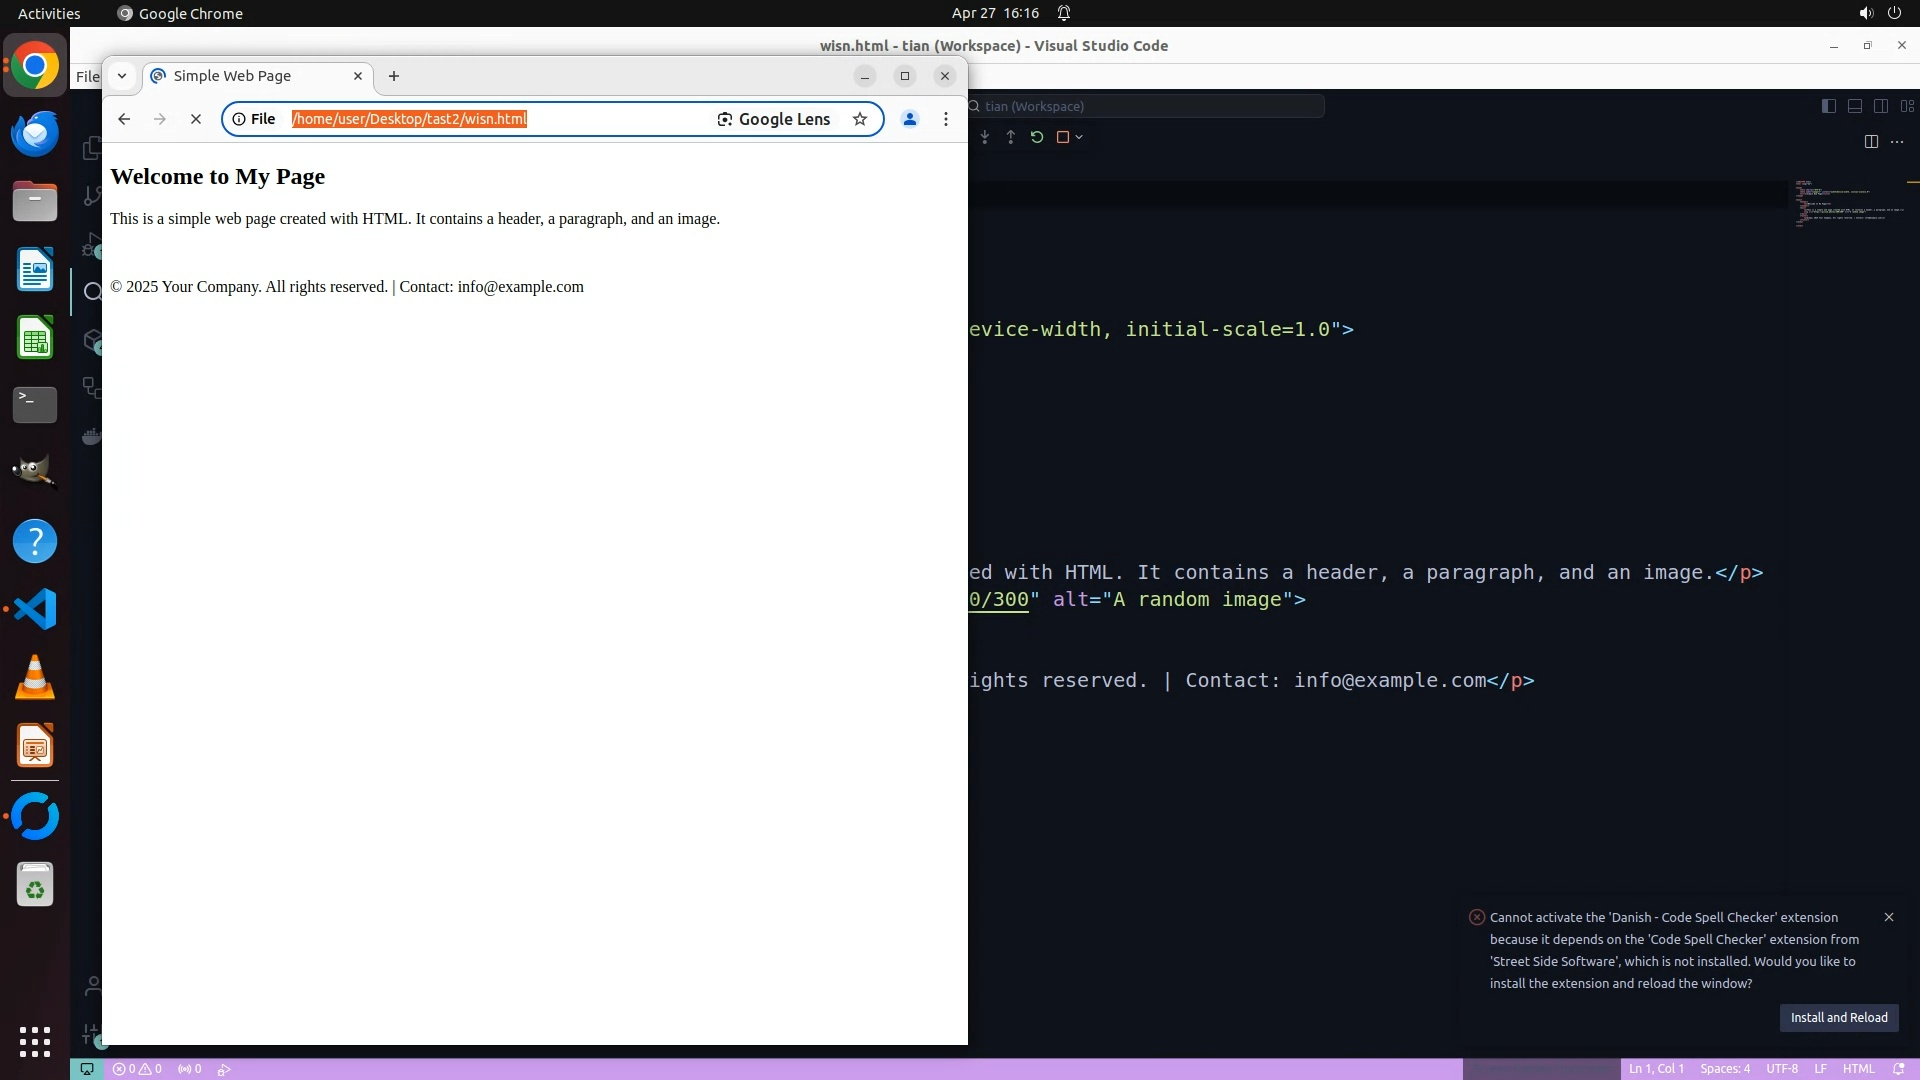
Task: Open the Customize Layout icon
Action: 1907,106
